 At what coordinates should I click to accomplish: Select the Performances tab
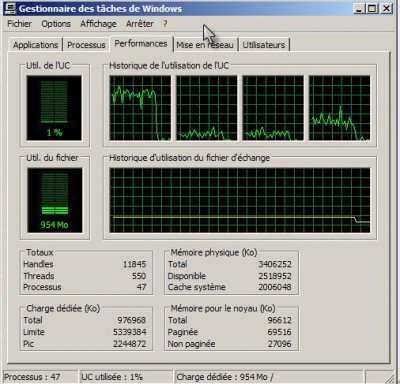point(141,44)
